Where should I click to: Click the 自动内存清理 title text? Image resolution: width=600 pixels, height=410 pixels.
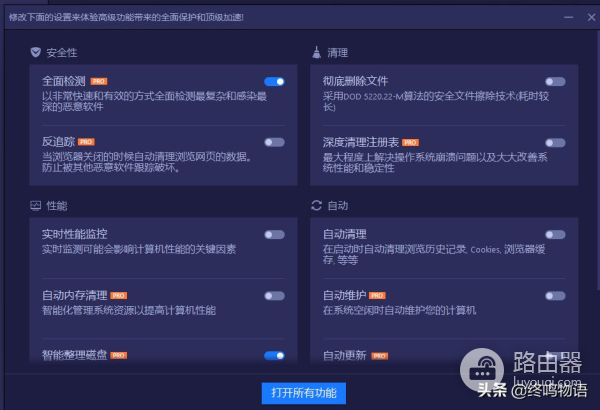click(x=75, y=296)
